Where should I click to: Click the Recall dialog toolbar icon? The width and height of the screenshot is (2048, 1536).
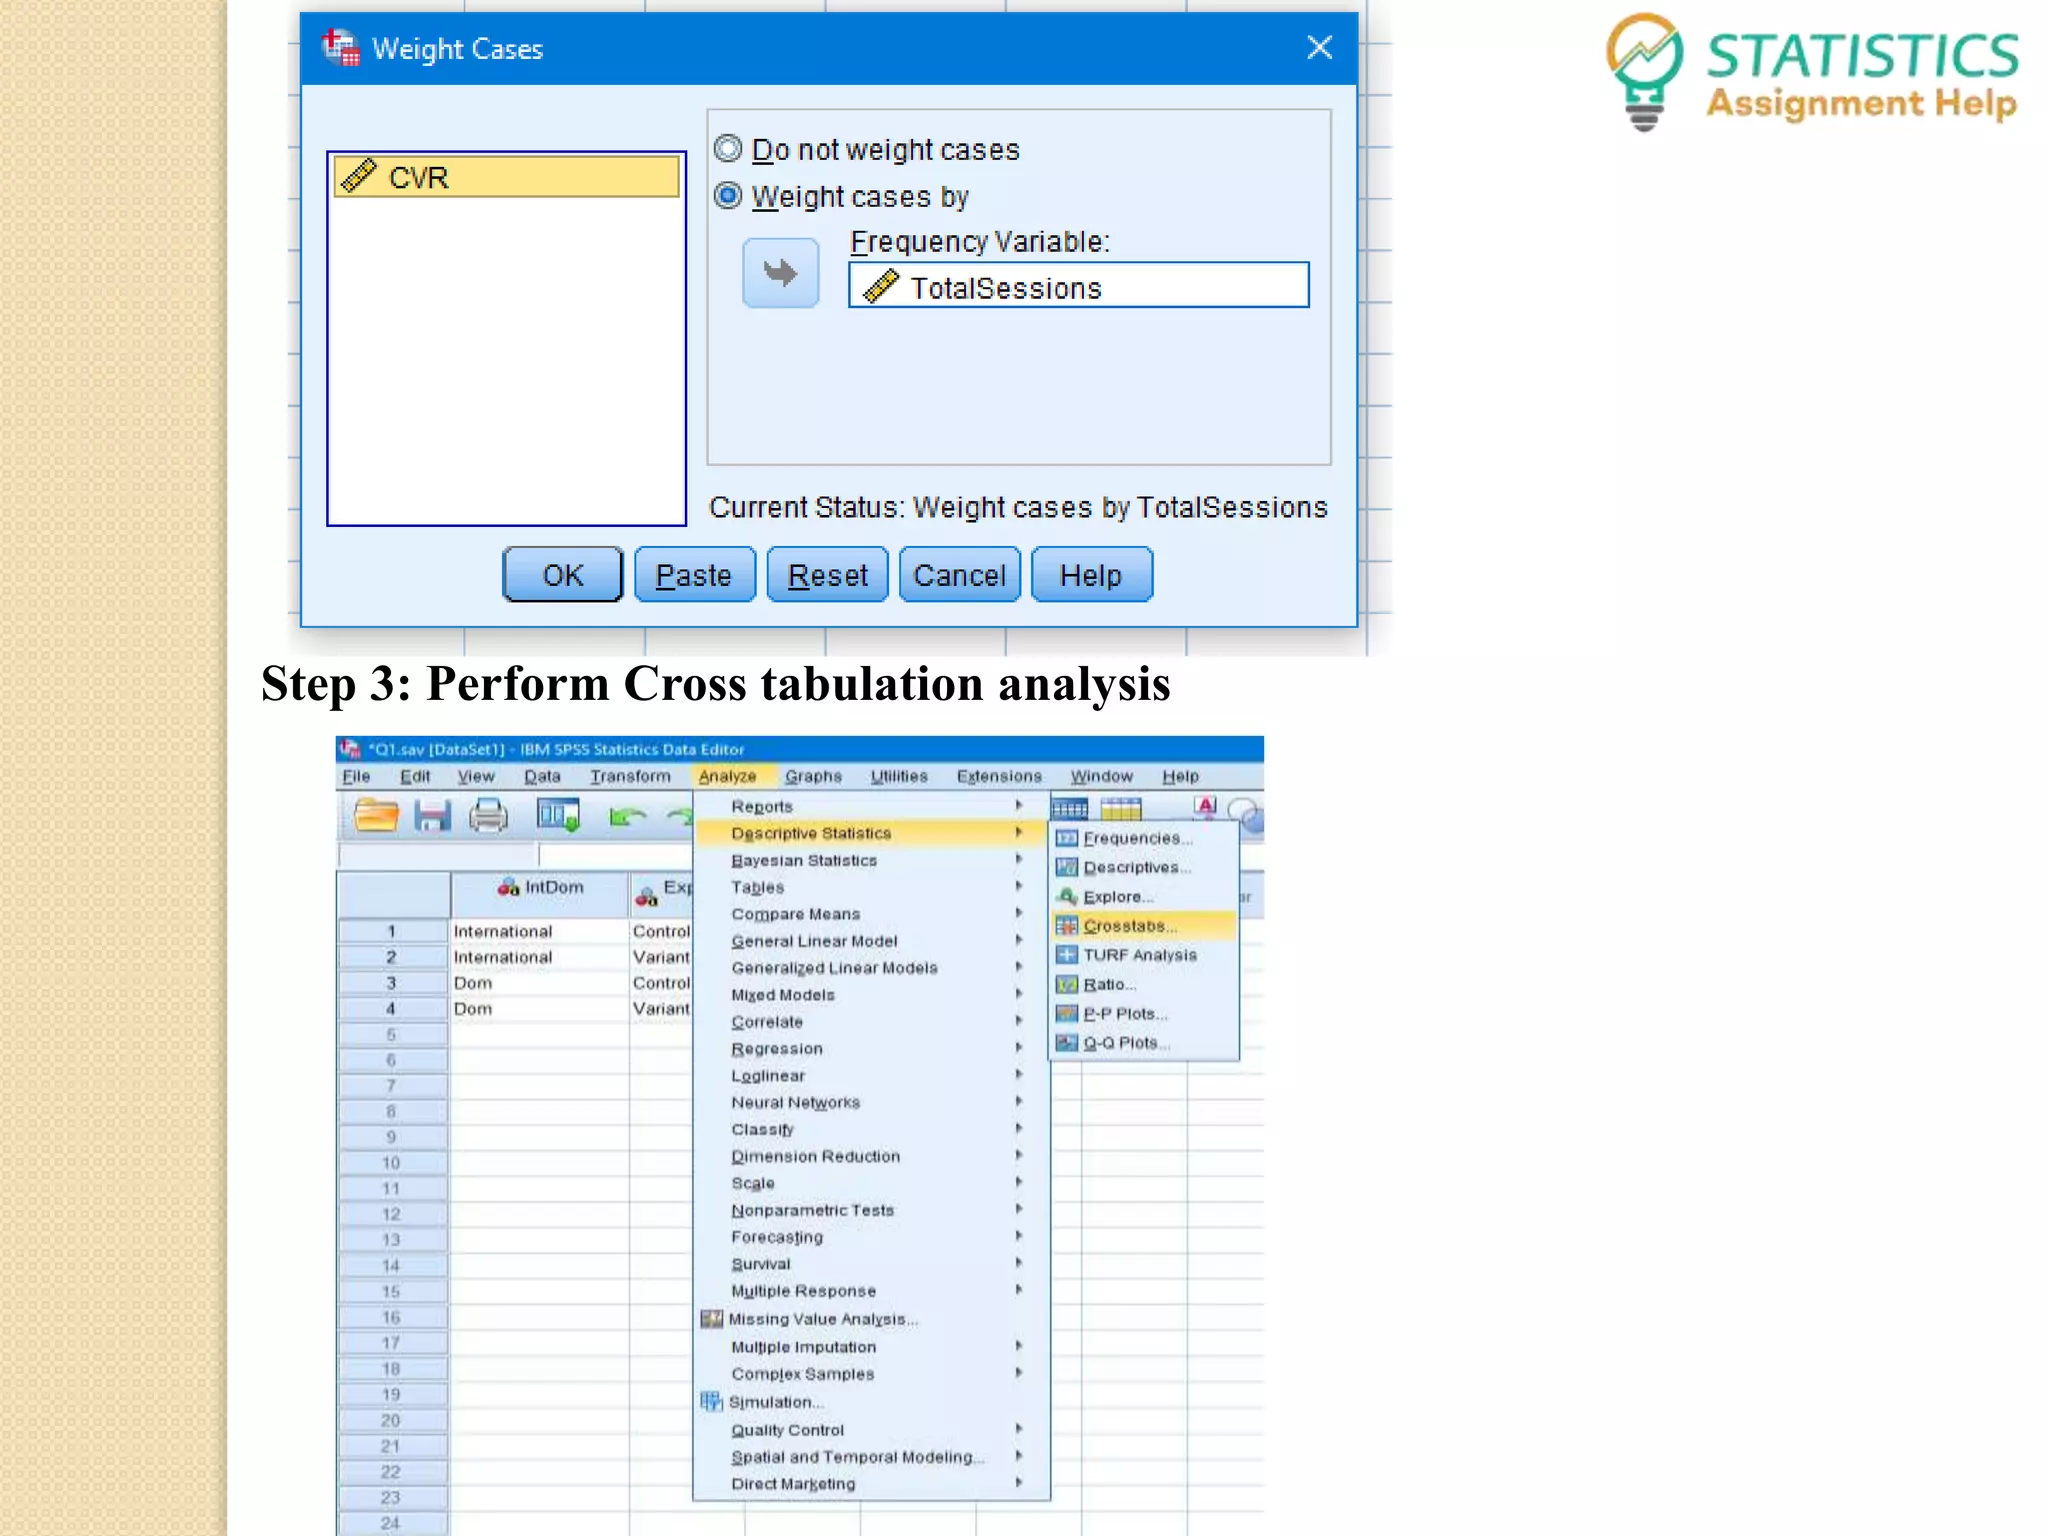click(x=558, y=816)
